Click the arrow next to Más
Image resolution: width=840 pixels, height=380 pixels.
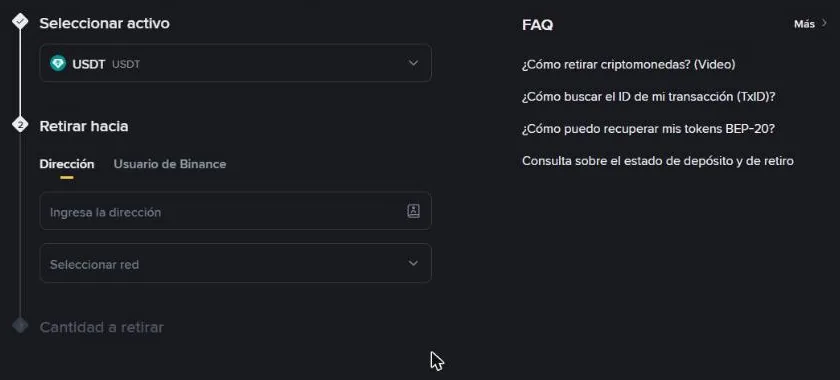[x=824, y=24]
